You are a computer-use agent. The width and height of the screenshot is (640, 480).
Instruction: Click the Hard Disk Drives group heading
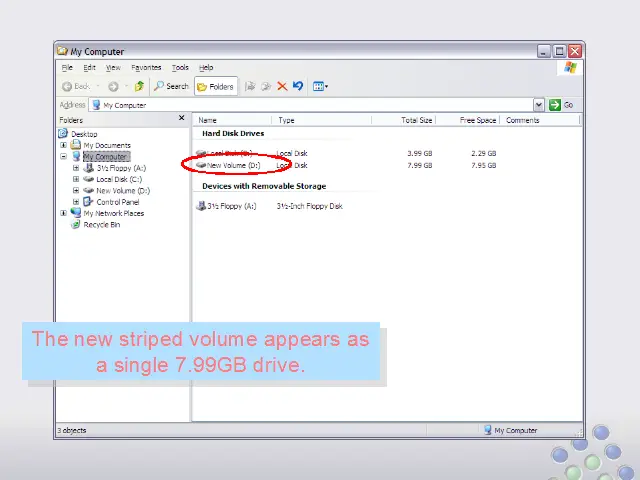tap(233, 133)
